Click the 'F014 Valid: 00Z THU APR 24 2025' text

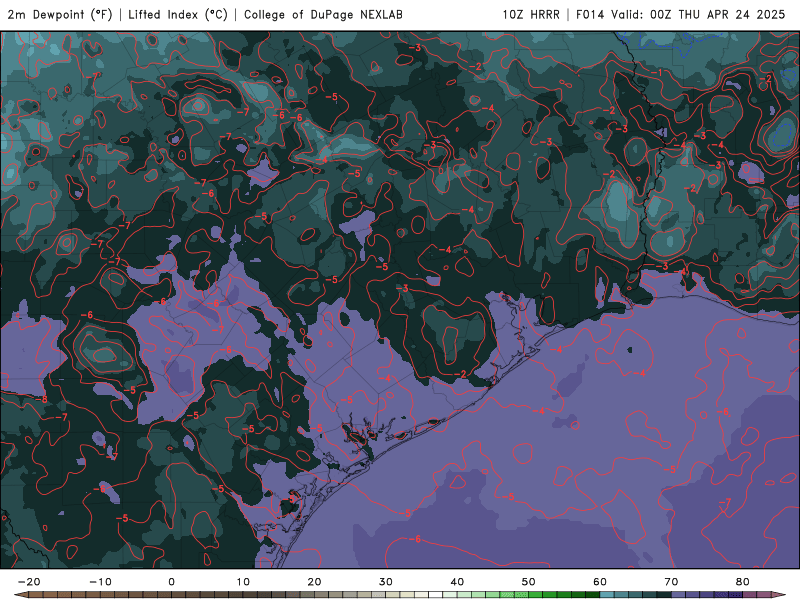click(x=681, y=15)
